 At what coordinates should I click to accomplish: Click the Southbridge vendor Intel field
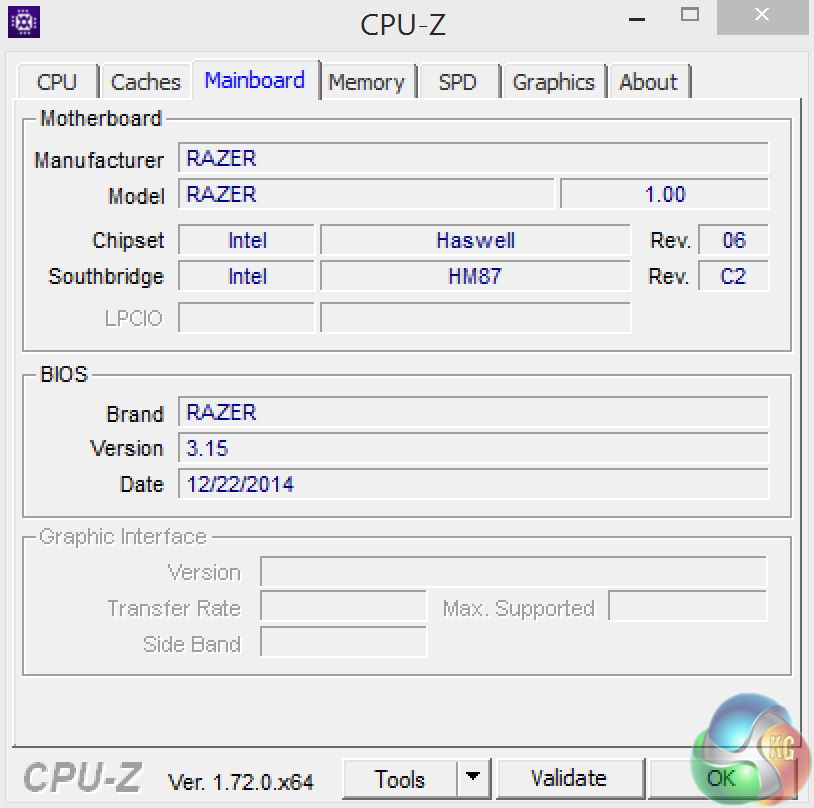click(x=247, y=276)
